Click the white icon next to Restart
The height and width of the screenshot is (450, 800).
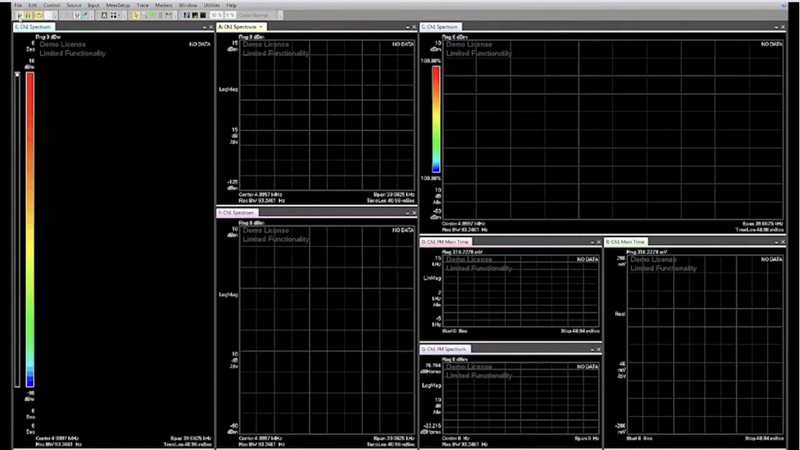click(48, 15)
